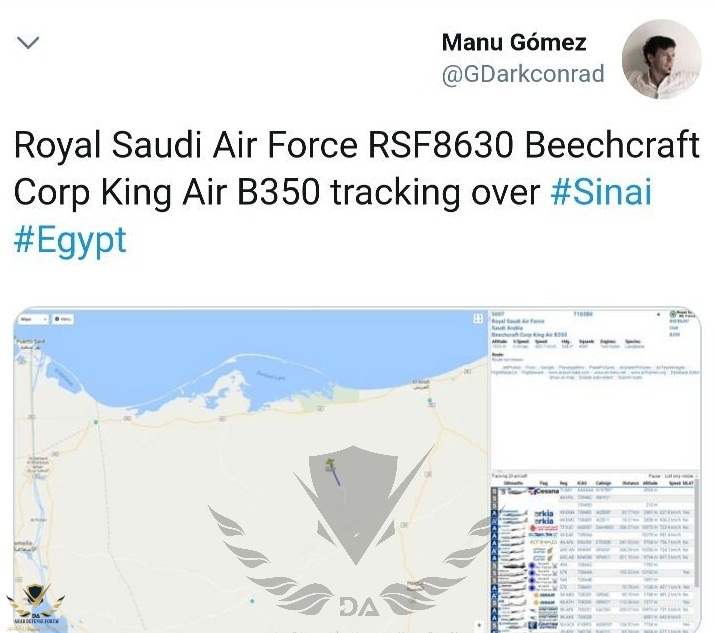Click the #Egypt hashtag link
Image resolution: width=717 pixels, height=633 pixels.
(x=70, y=241)
